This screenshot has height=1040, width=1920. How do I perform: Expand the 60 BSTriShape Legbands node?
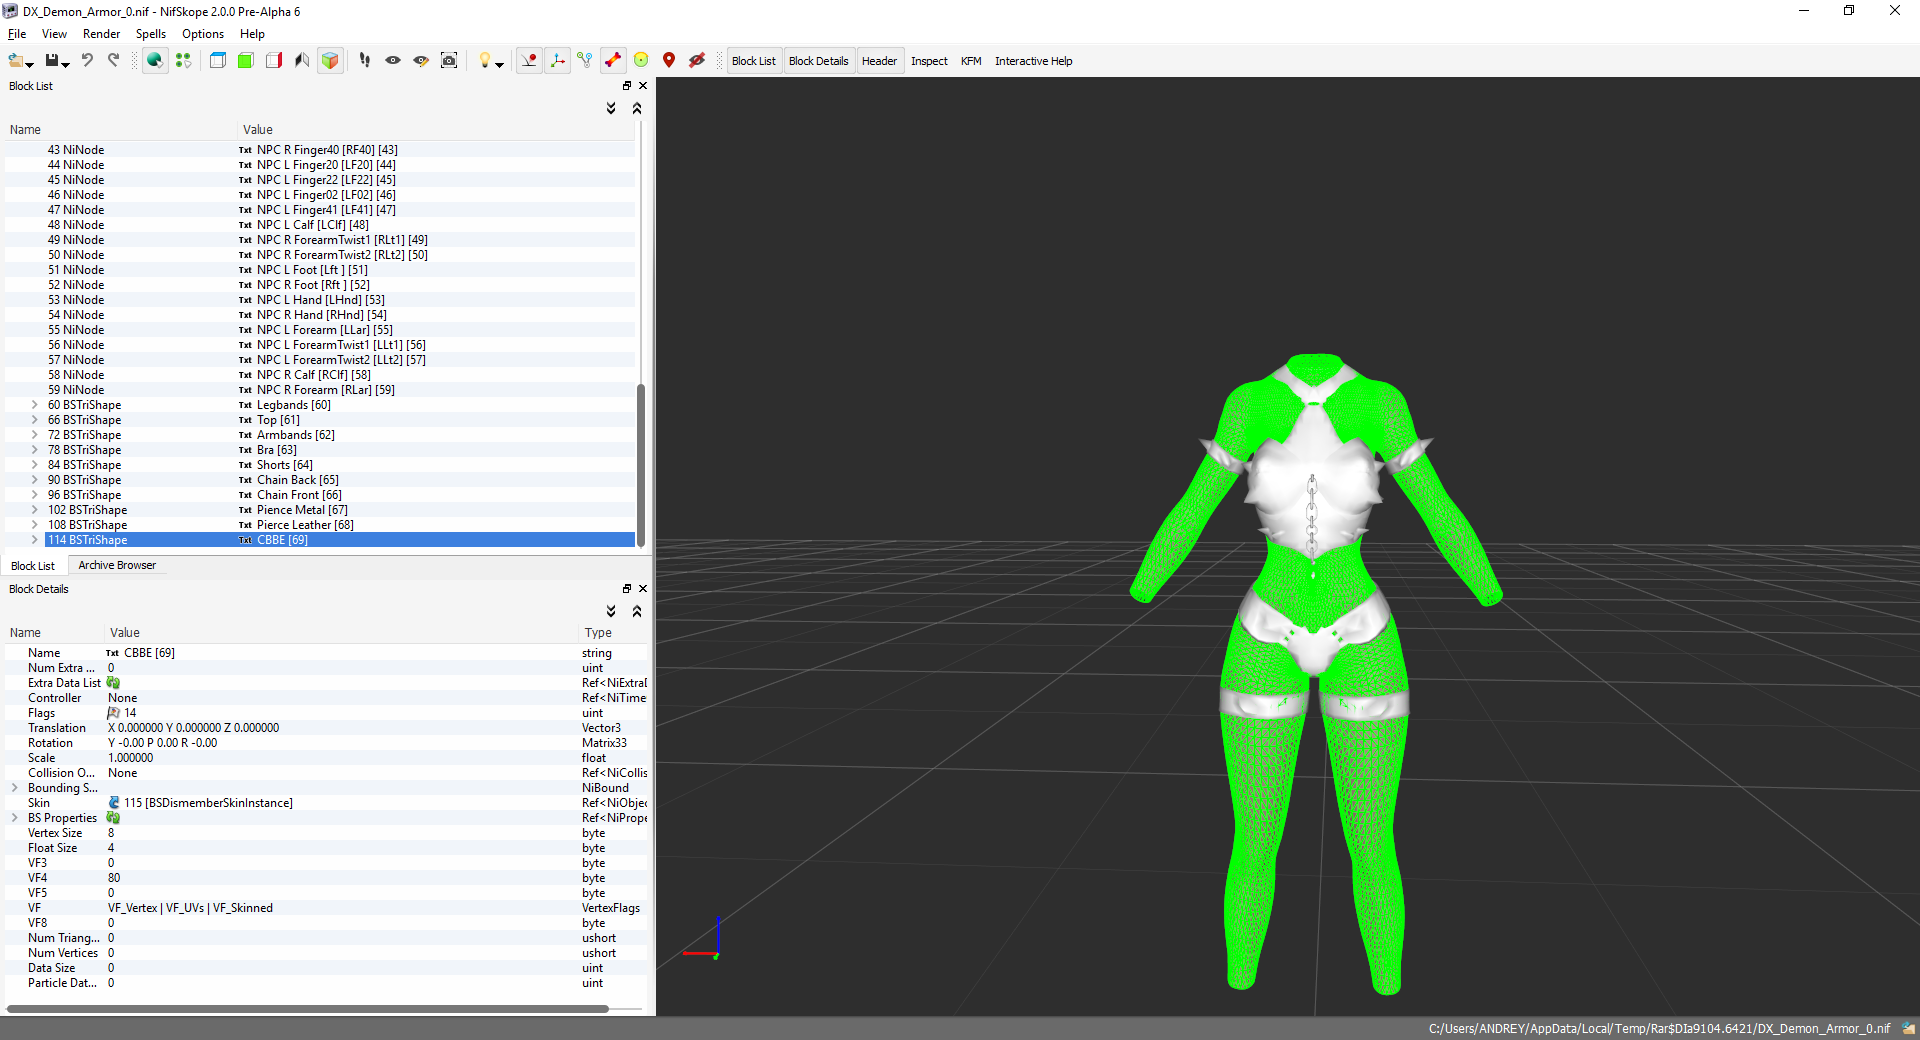coord(34,405)
